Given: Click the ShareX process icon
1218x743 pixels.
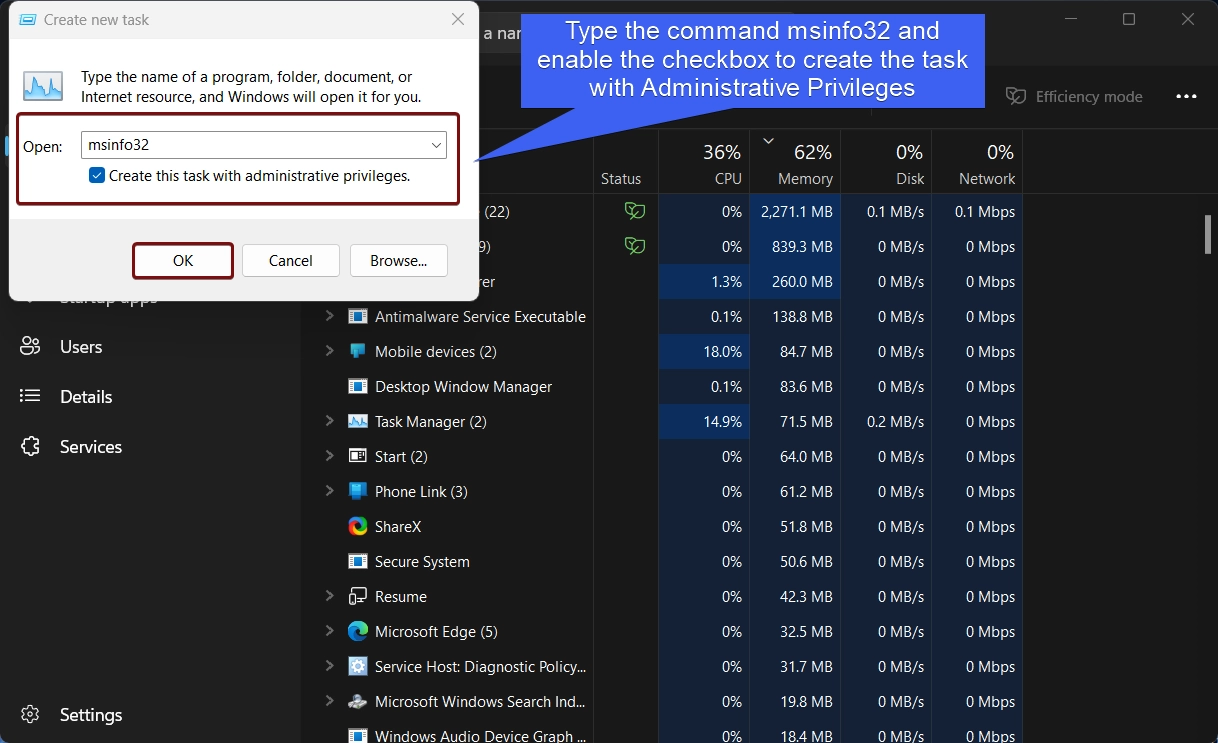Looking at the screenshot, I should (358, 526).
